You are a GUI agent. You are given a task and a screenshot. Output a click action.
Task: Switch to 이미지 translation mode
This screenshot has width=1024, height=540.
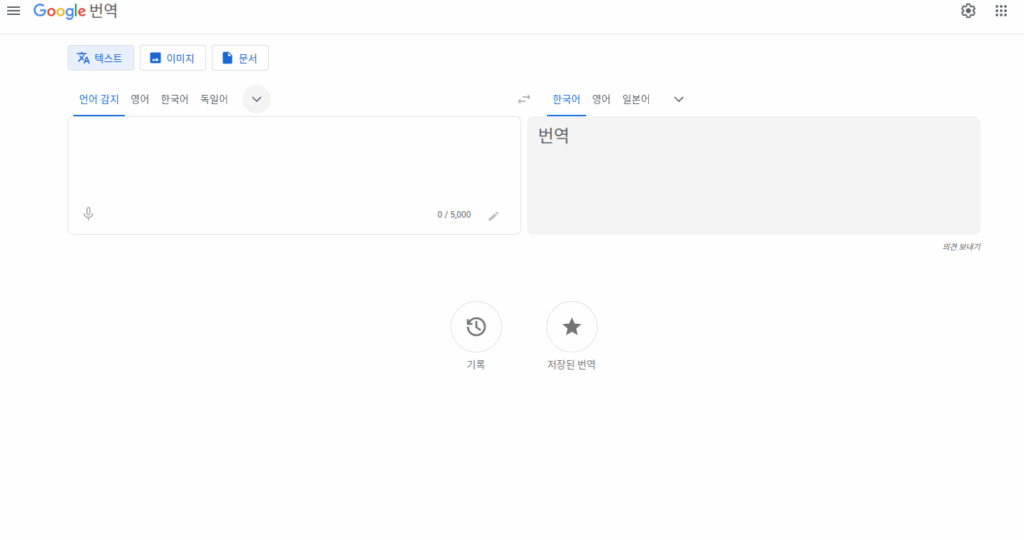(x=172, y=58)
